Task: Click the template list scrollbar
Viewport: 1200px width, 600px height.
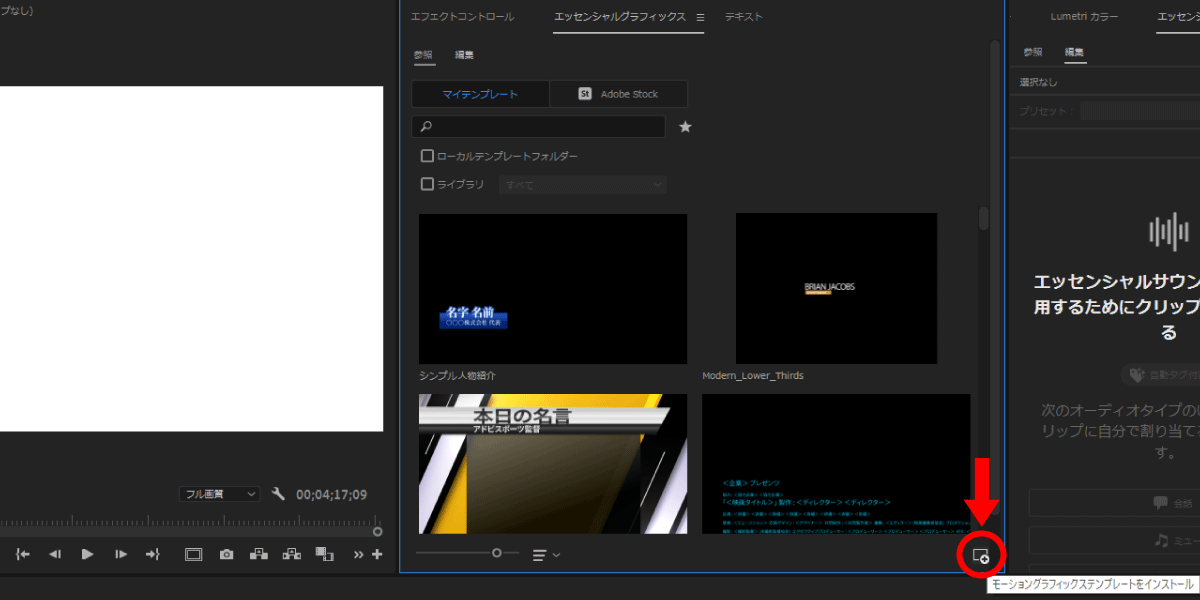Action: coord(984,218)
